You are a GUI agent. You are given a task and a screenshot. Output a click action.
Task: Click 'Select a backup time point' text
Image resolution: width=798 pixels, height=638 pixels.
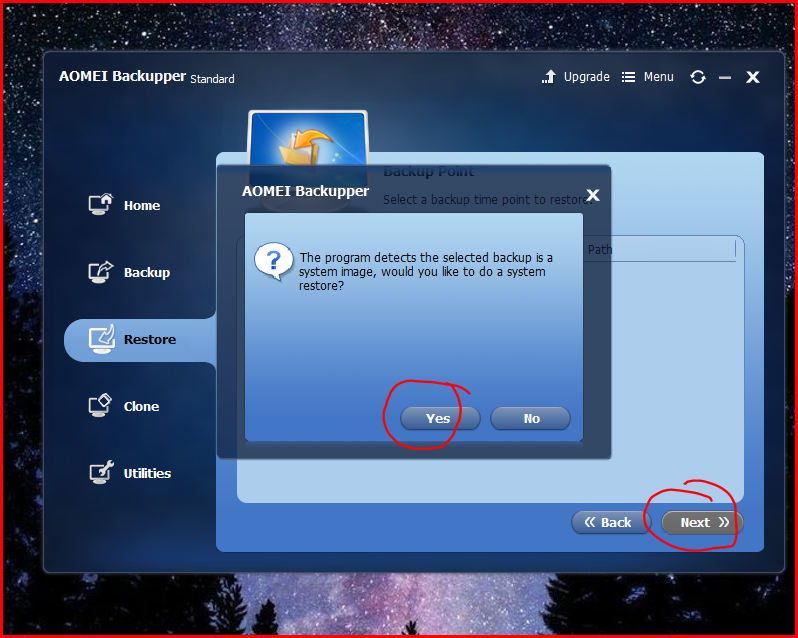tap(487, 199)
